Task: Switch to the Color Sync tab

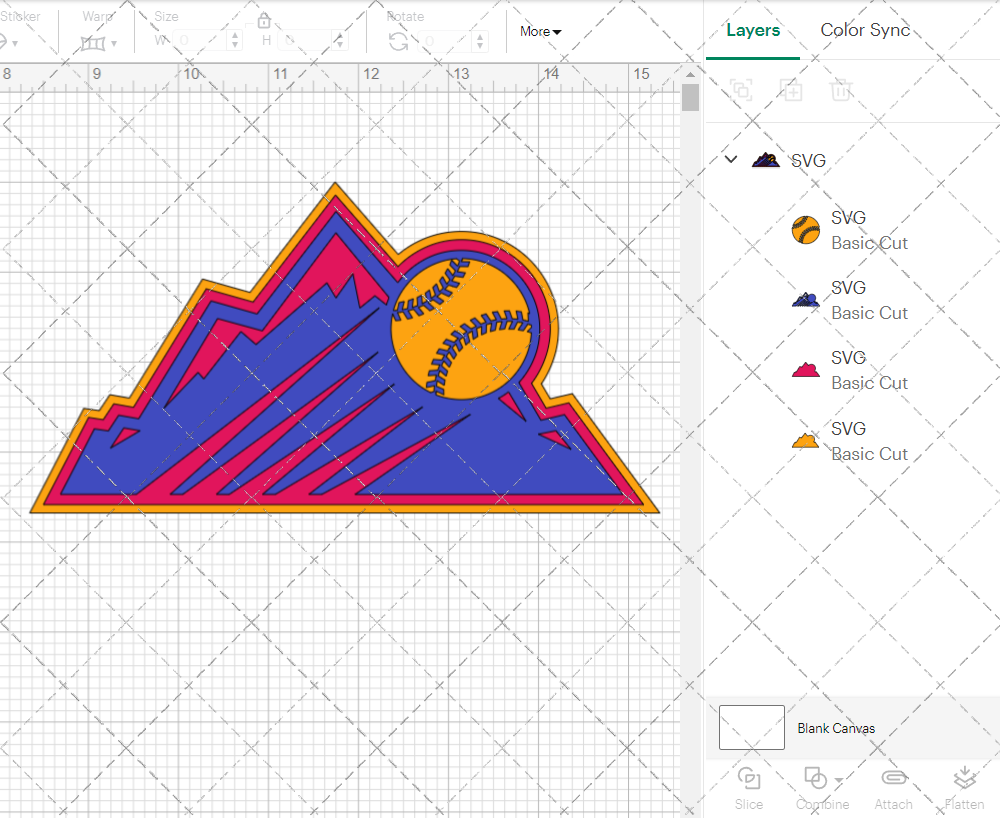Action: [x=865, y=30]
